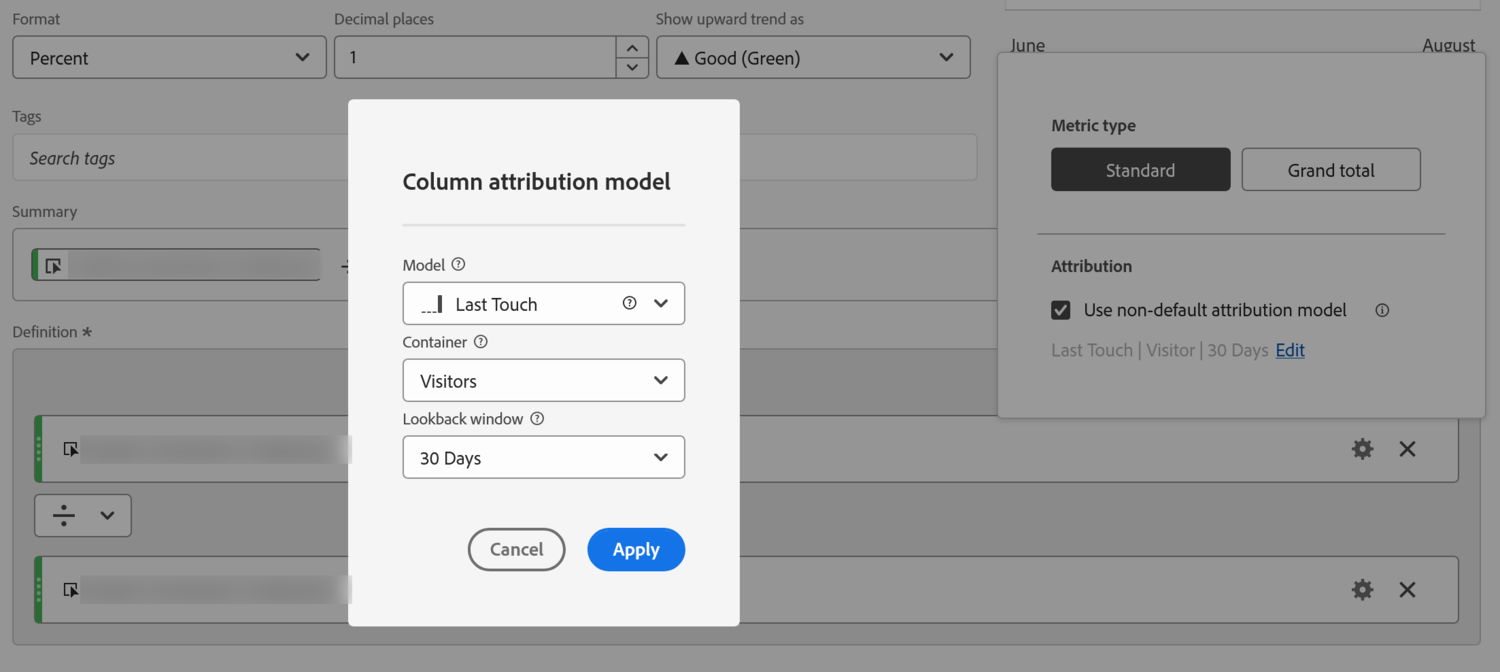Image resolution: width=1500 pixels, height=672 pixels.
Task: Open the Format dropdown showing Percent
Action: click(169, 57)
